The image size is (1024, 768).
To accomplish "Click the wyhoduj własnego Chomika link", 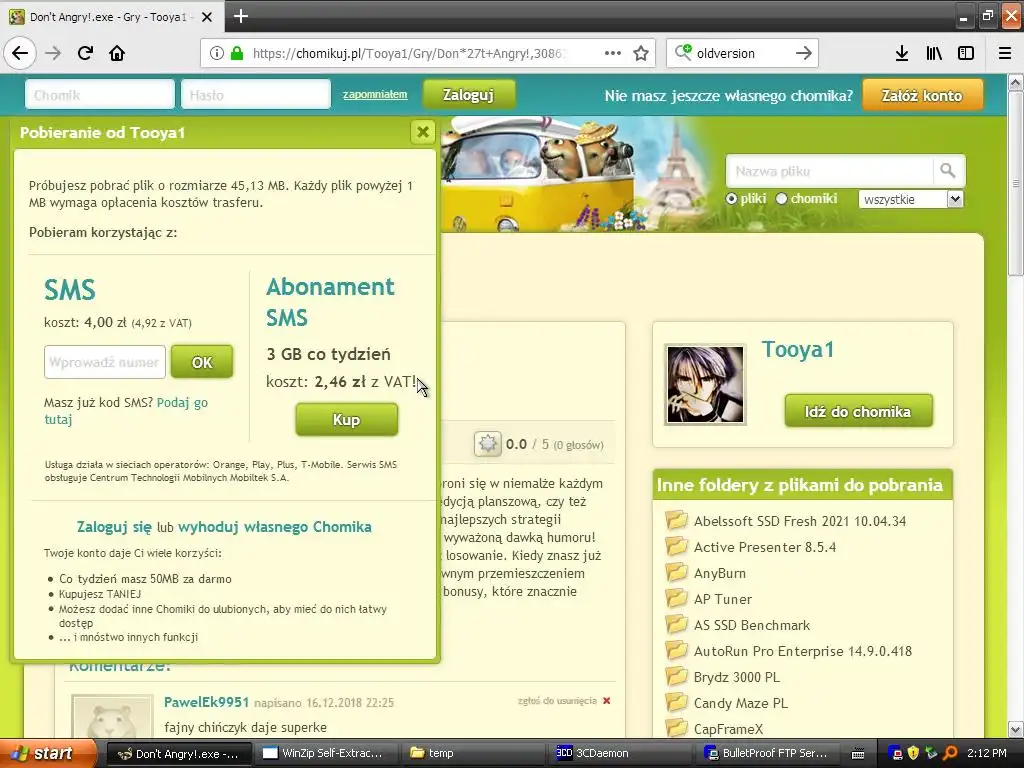I will coord(275,526).
